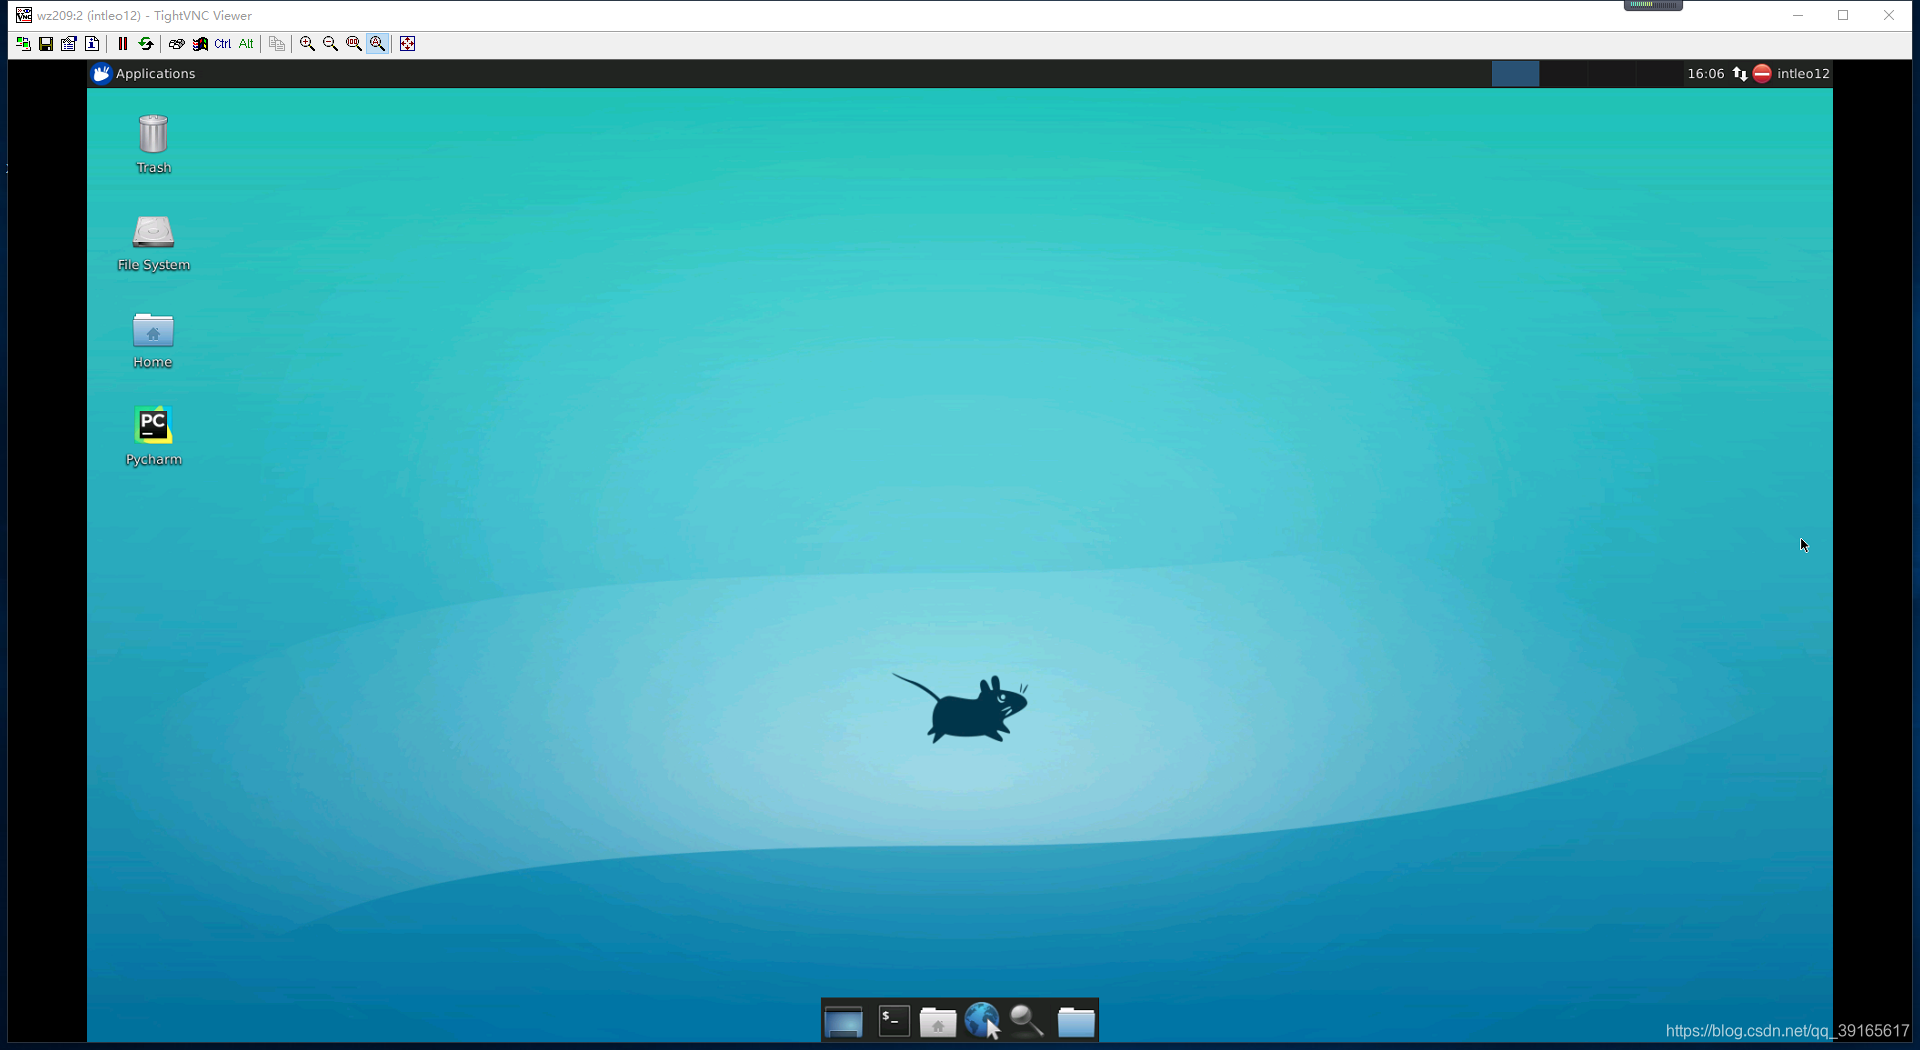The image size is (1920, 1050).
Task: Switch to full screen mode via the toolbar icon
Action: (x=408, y=44)
